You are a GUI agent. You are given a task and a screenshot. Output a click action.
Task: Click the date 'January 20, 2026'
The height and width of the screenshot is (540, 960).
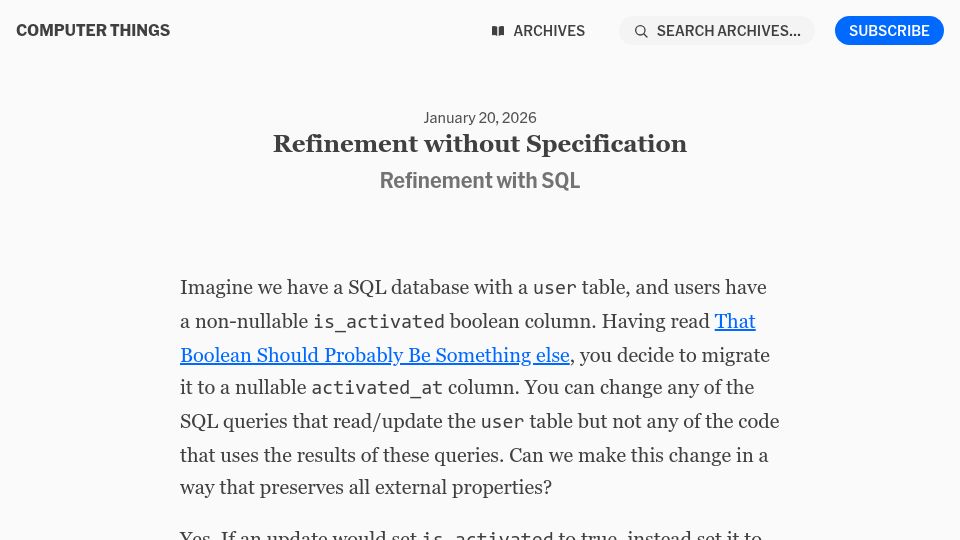[x=480, y=118]
